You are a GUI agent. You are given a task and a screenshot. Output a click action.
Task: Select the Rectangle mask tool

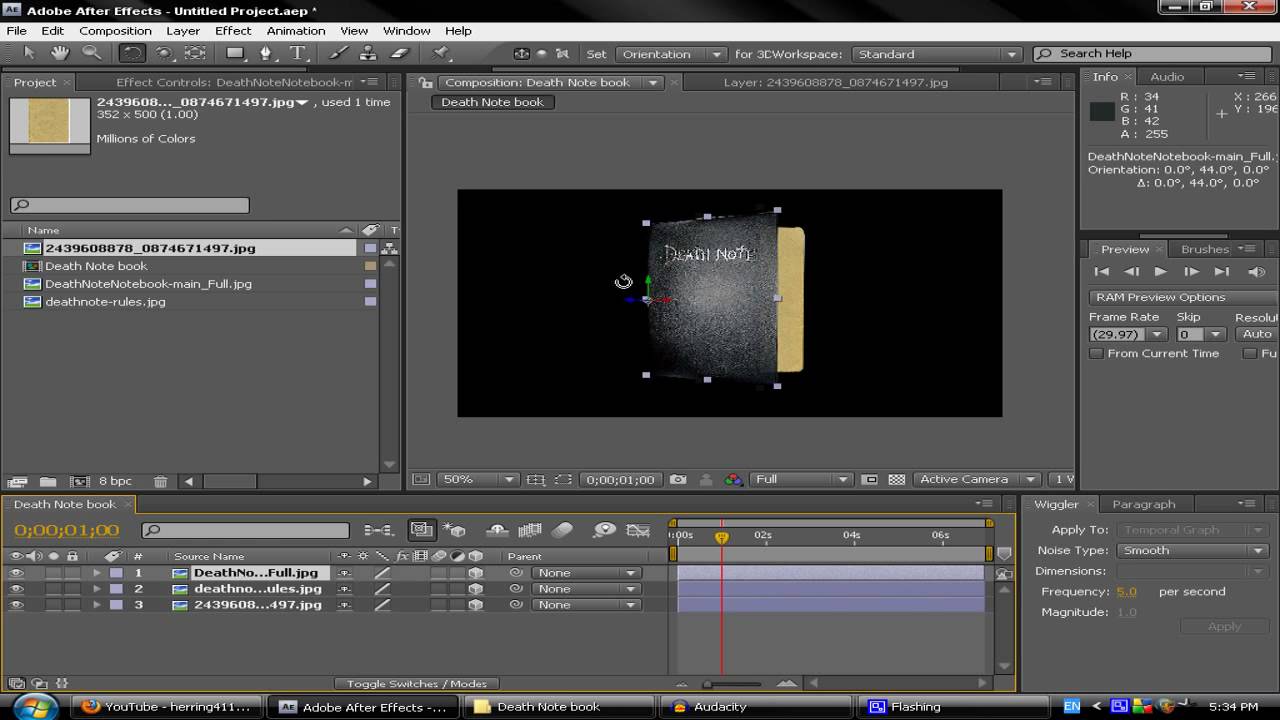point(236,54)
